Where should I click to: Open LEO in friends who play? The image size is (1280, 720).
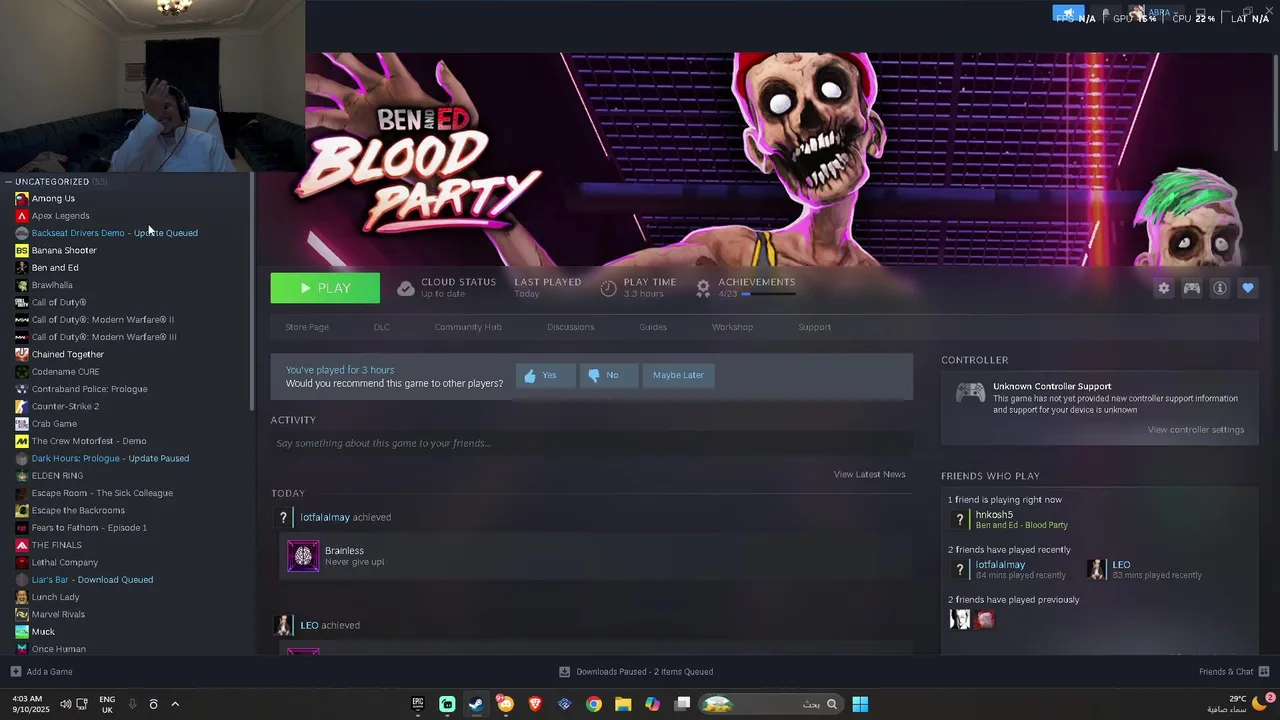1121,565
